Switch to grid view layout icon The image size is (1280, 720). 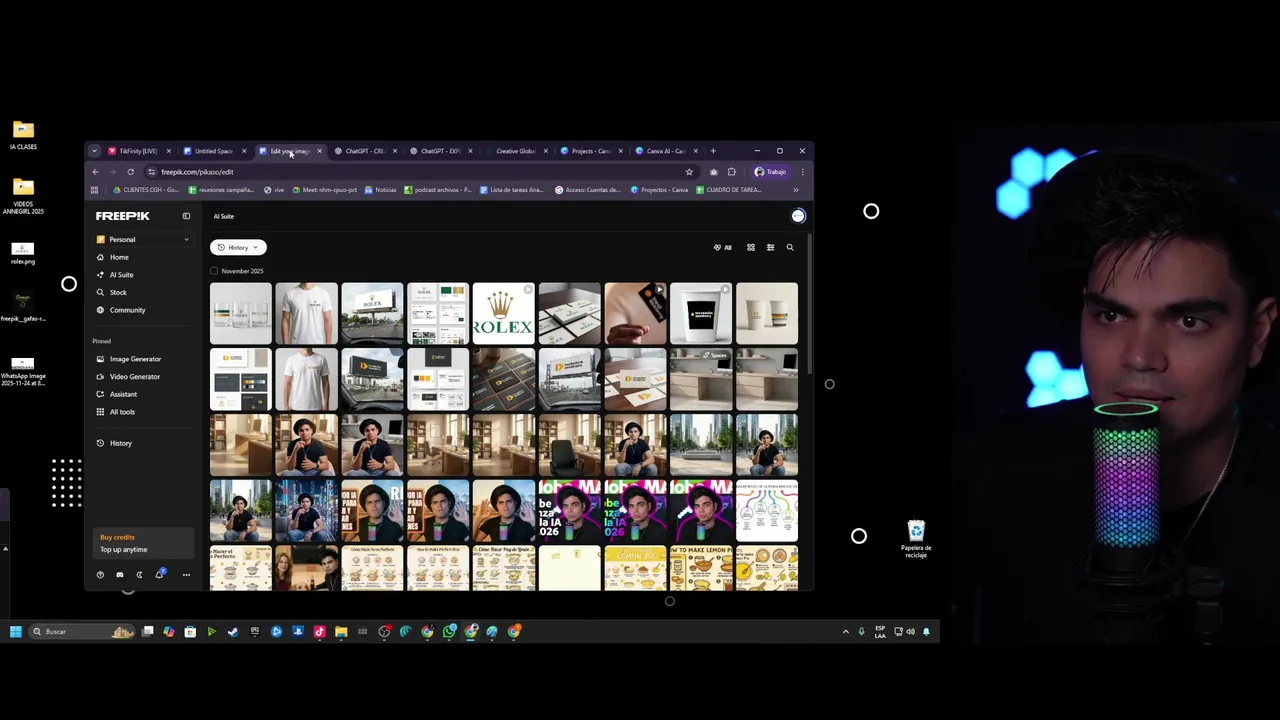pos(751,247)
